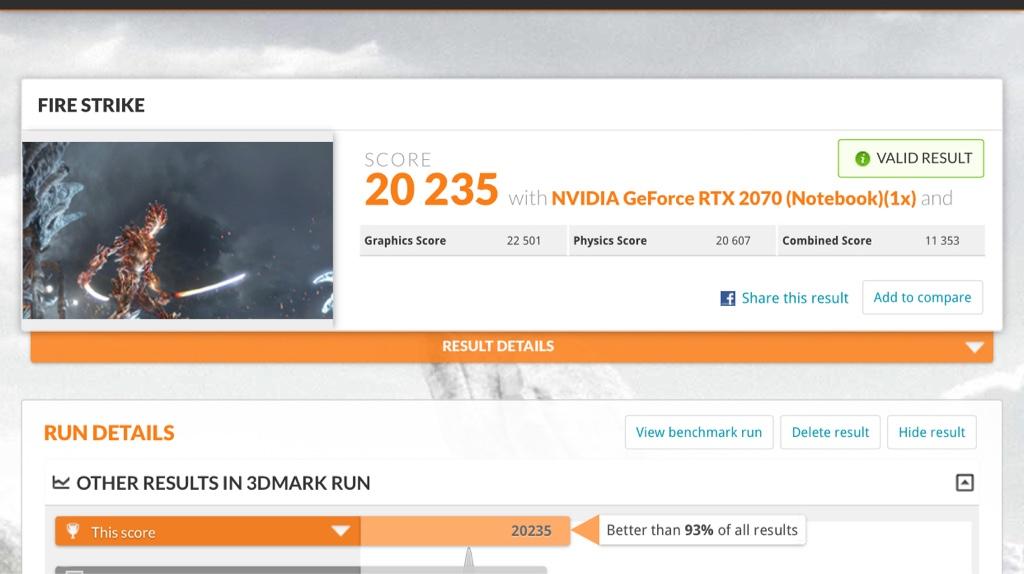The height and width of the screenshot is (574, 1024).
Task: Click the Result Details bar down arrow
Action: tap(974, 347)
